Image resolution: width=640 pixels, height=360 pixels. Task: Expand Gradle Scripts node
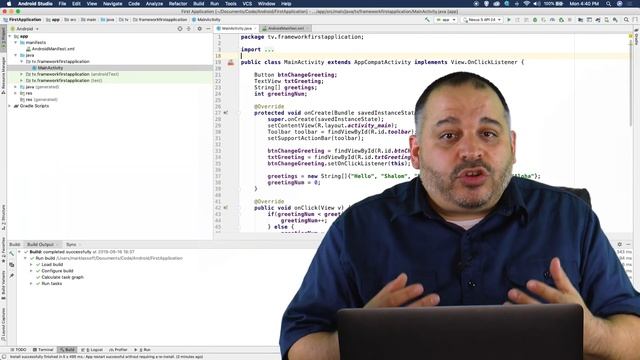point(10,106)
